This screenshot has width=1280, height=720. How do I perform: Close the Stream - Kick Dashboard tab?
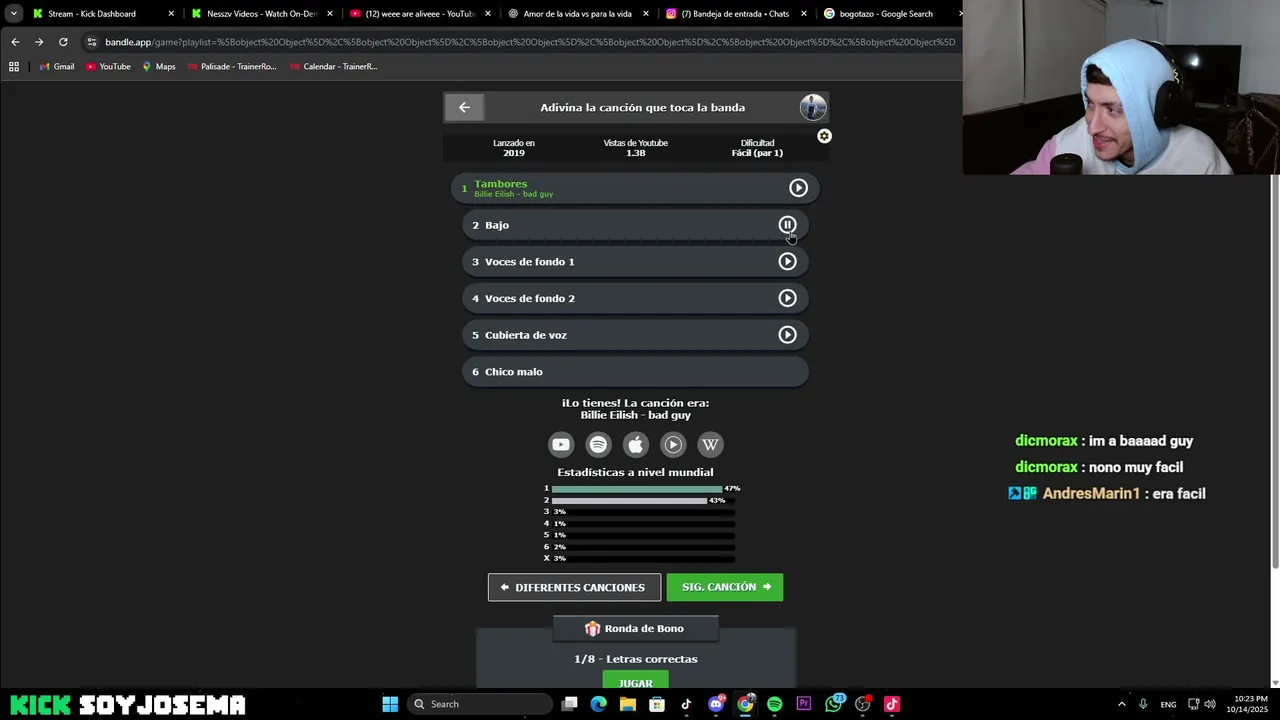(x=171, y=14)
